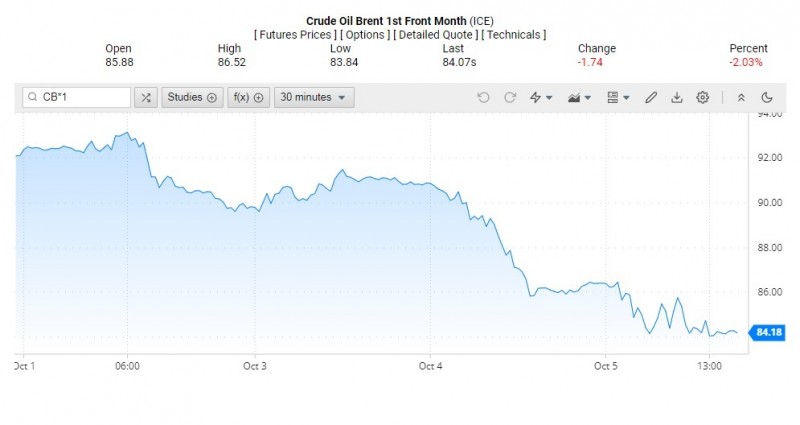Image resolution: width=800 pixels, height=425 pixels.
Task: Undo the last chart action
Action: click(484, 97)
